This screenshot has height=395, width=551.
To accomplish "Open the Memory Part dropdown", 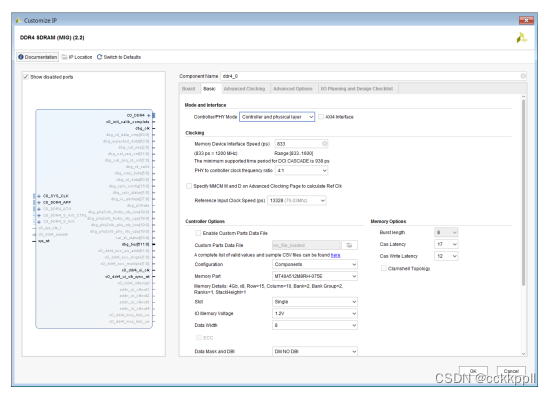I will point(315,276).
